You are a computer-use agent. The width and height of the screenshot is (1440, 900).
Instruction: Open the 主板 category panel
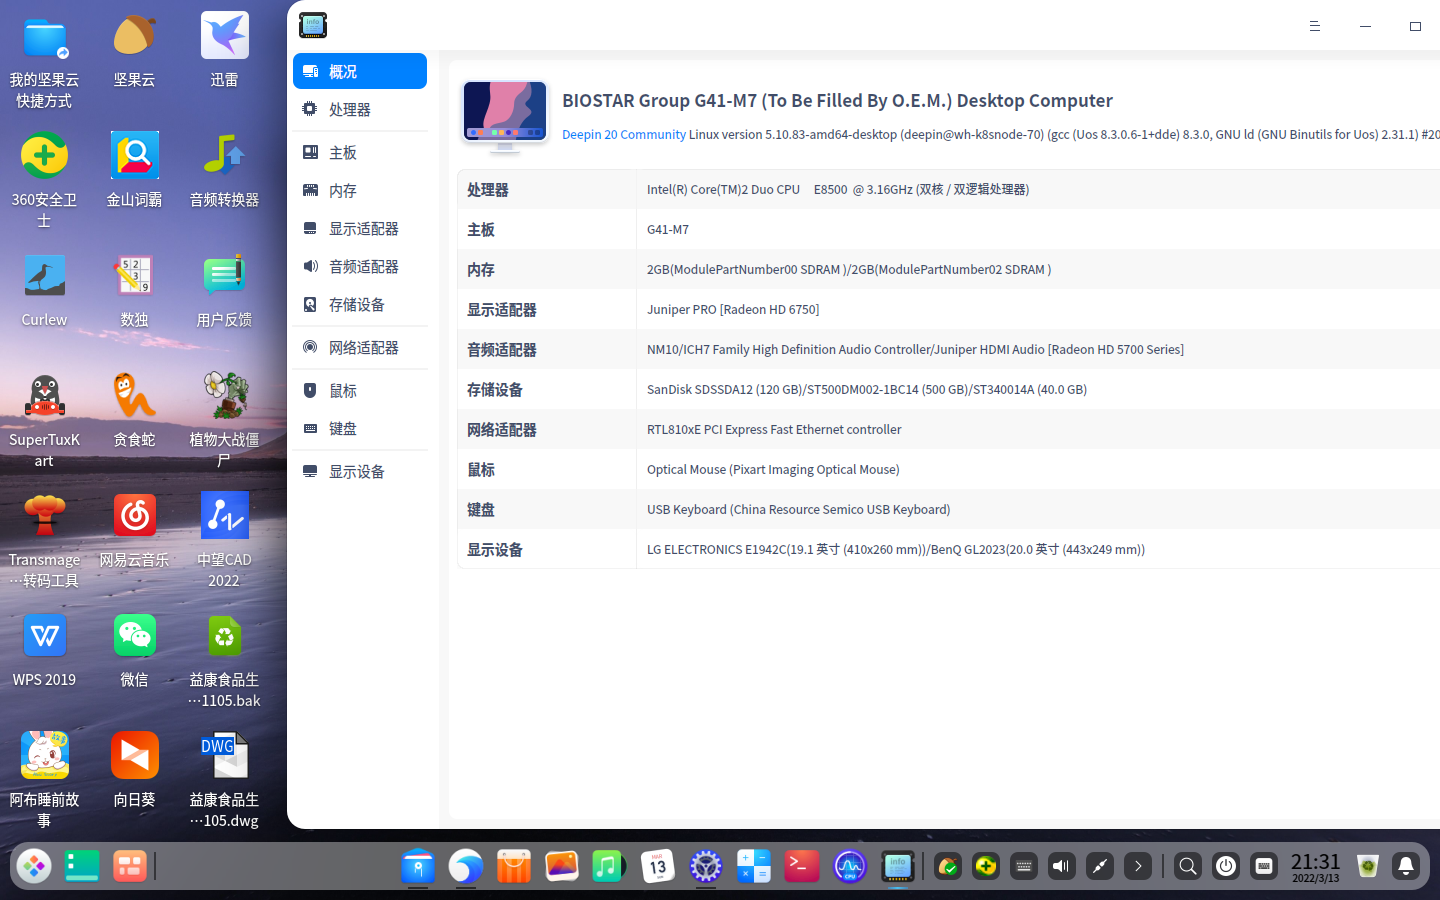(340, 151)
